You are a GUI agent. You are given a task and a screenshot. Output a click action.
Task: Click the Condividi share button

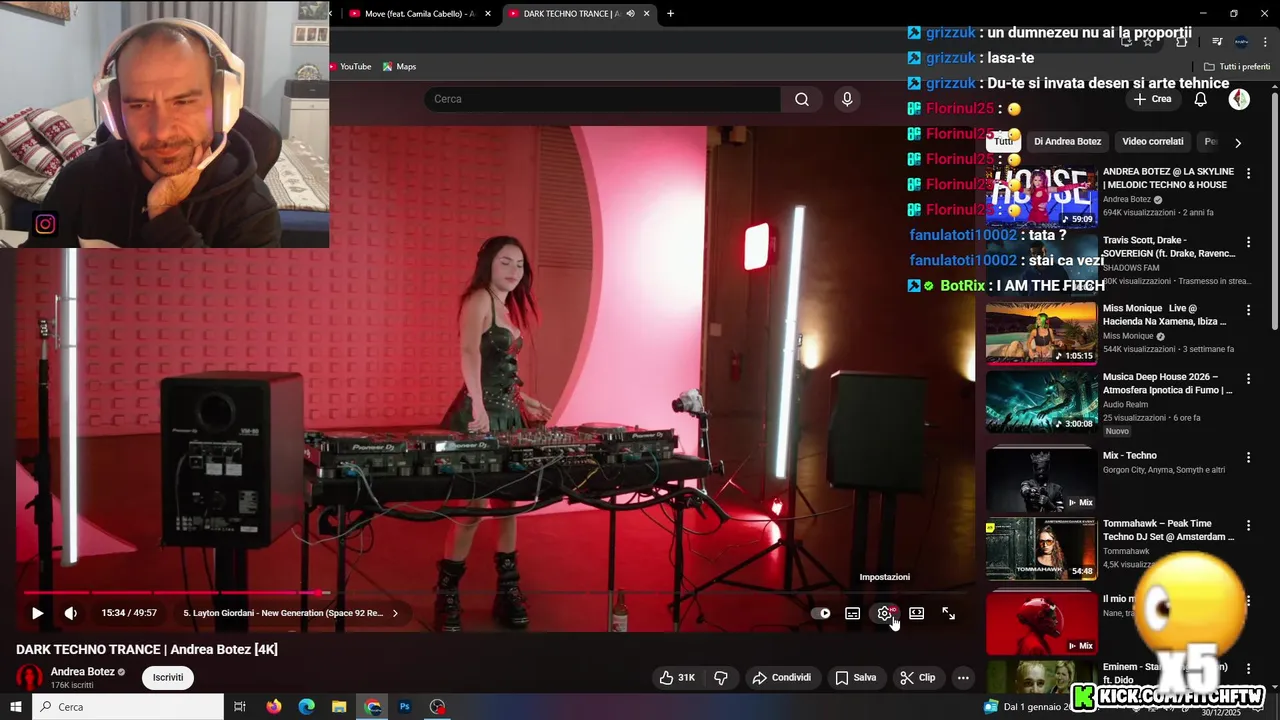coord(782,677)
